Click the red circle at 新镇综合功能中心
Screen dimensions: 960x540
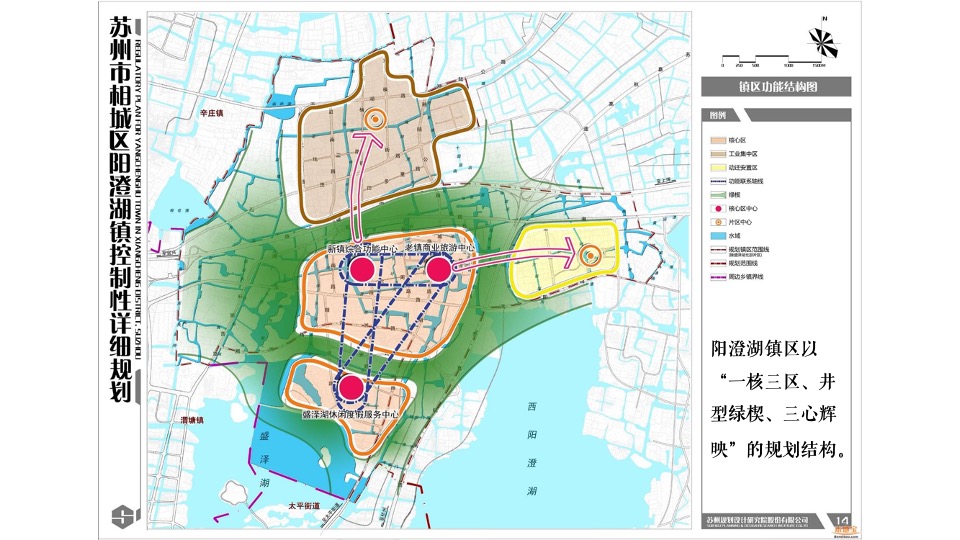coord(361,269)
